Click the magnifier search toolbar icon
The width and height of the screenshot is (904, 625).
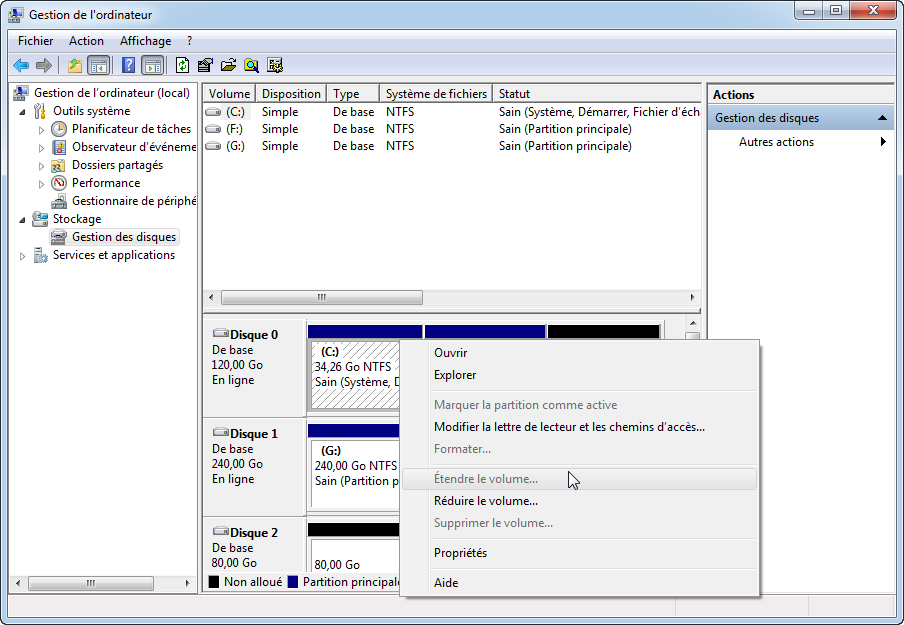251,65
